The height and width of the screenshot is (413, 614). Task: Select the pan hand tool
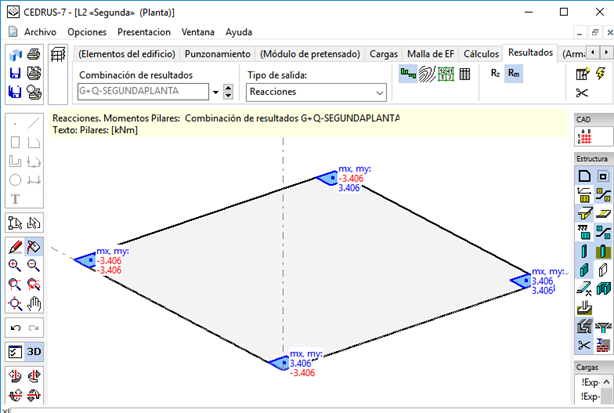point(34,303)
